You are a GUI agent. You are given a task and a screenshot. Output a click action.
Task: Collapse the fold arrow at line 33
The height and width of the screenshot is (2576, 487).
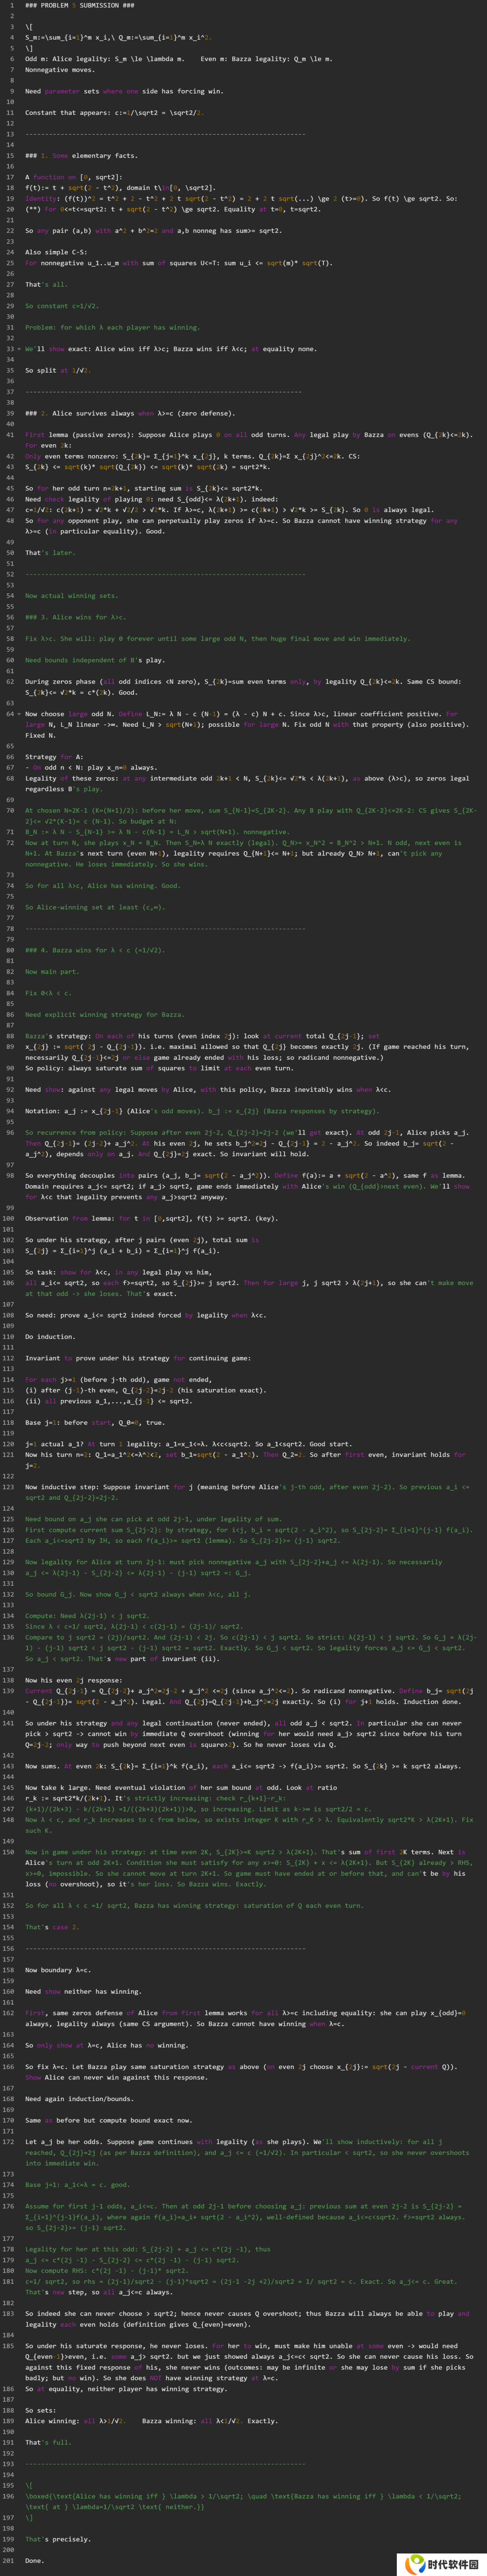point(19,349)
